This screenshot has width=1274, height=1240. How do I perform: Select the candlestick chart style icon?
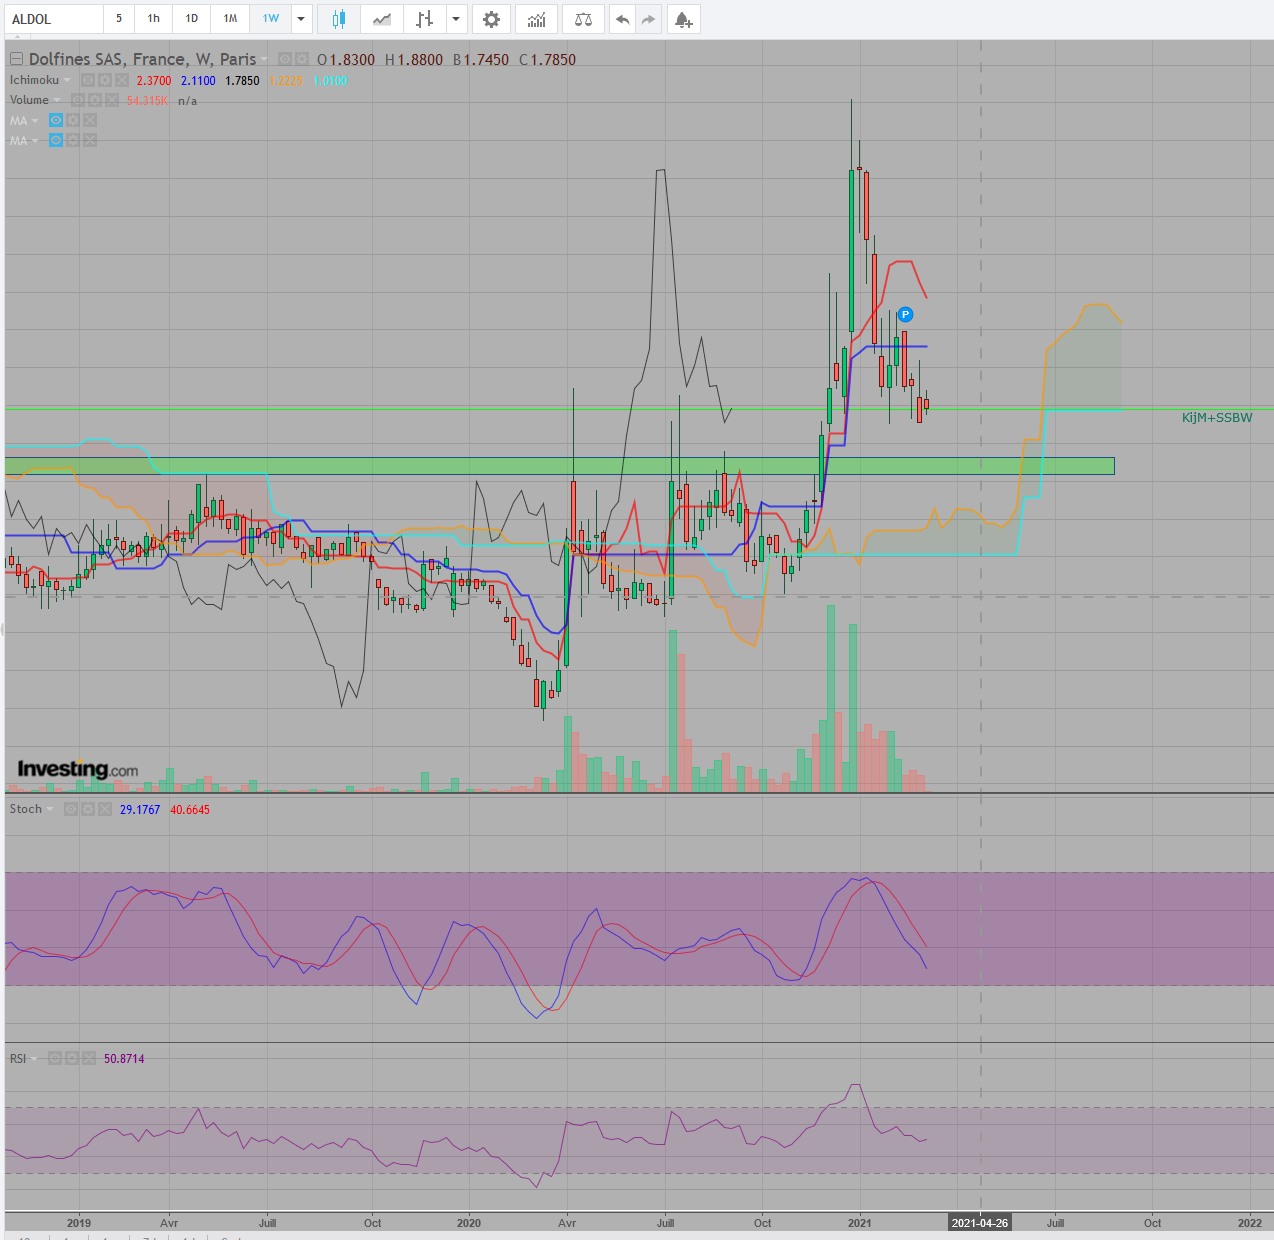pyautogui.click(x=339, y=19)
